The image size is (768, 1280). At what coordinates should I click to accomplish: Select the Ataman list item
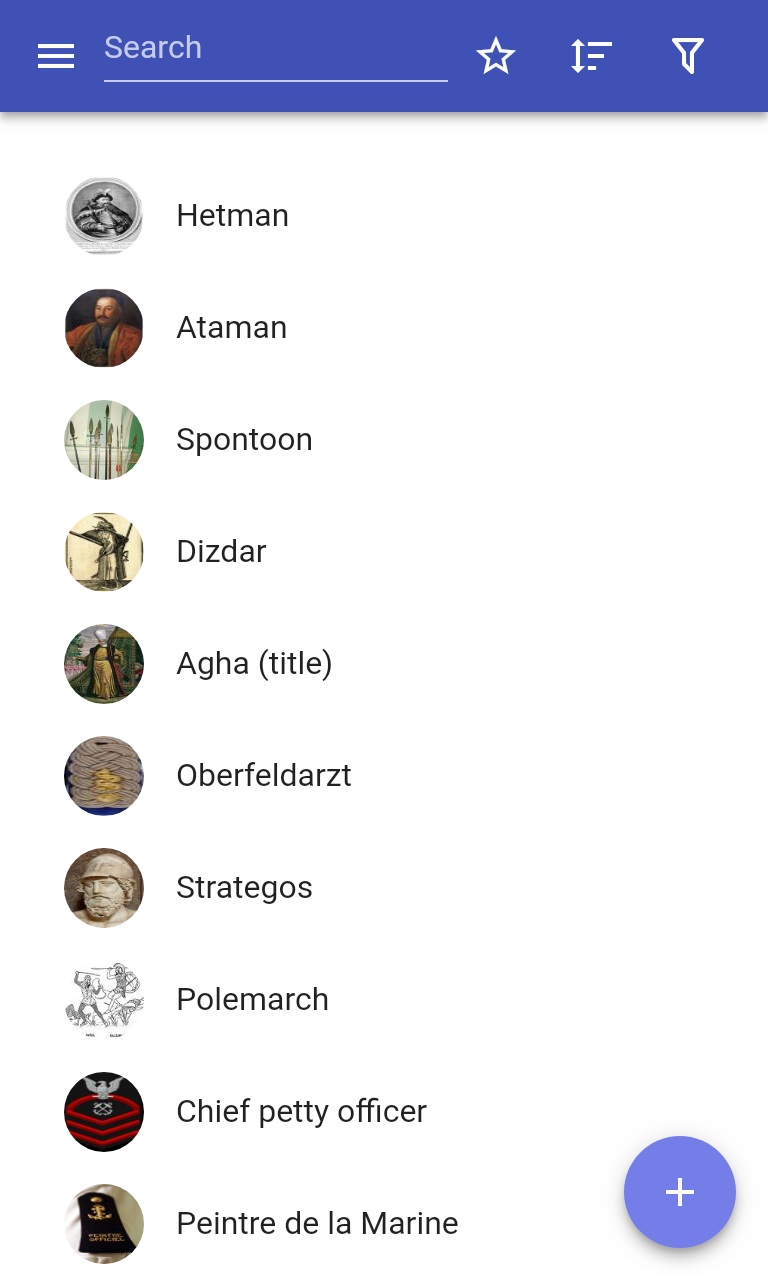pos(231,328)
